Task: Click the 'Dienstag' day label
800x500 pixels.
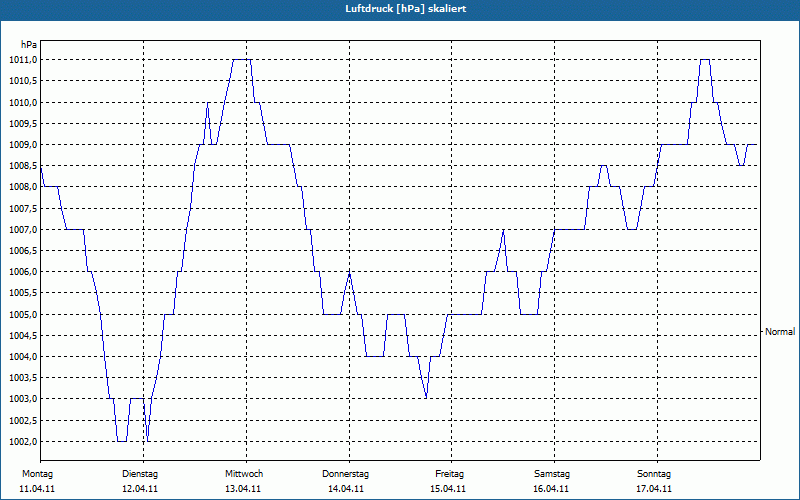Action: coord(140,474)
